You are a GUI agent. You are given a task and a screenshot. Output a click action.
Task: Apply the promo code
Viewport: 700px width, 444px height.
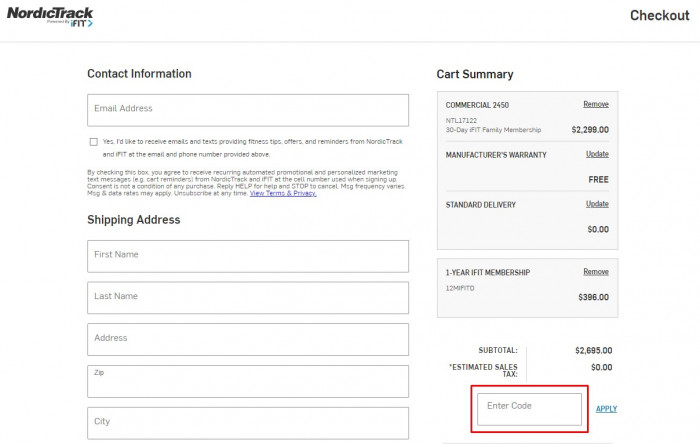tap(606, 409)
